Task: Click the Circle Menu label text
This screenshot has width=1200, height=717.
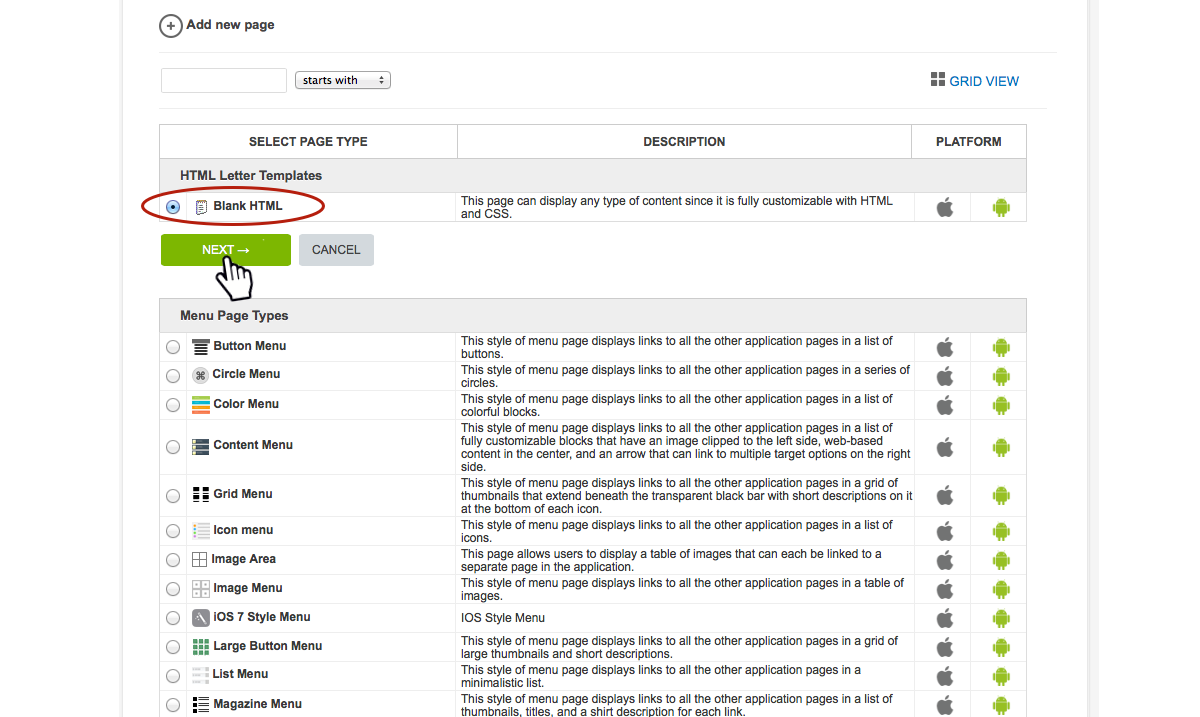Action: [246, 374]
